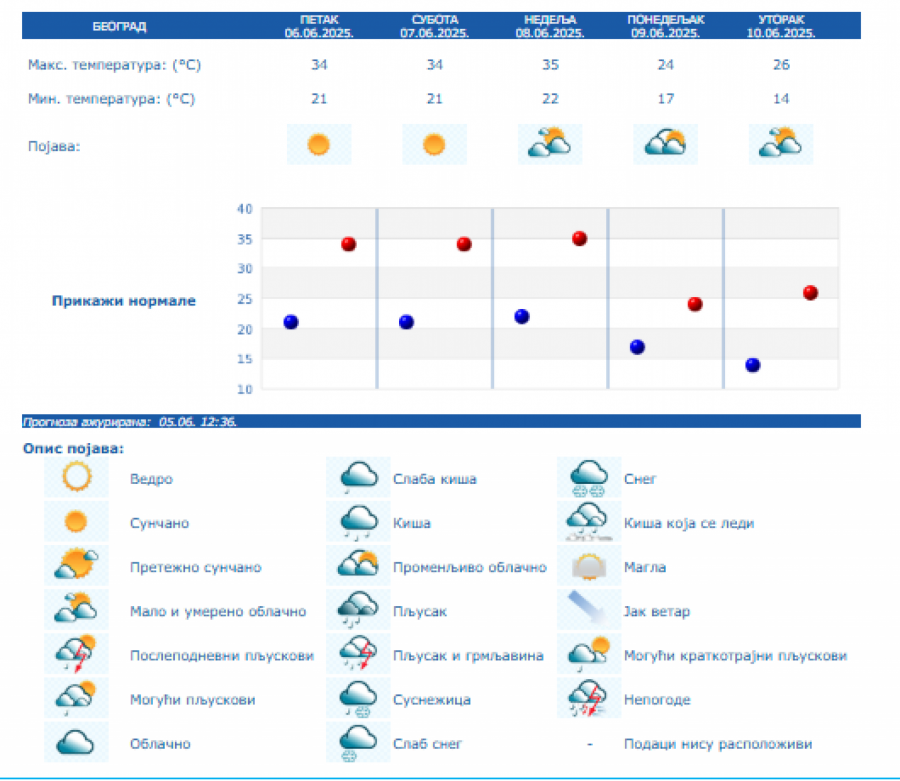900x781 pixels.
Task: Select the ПЕТАК 06.06.2025 column header
Action: (318, 26)
